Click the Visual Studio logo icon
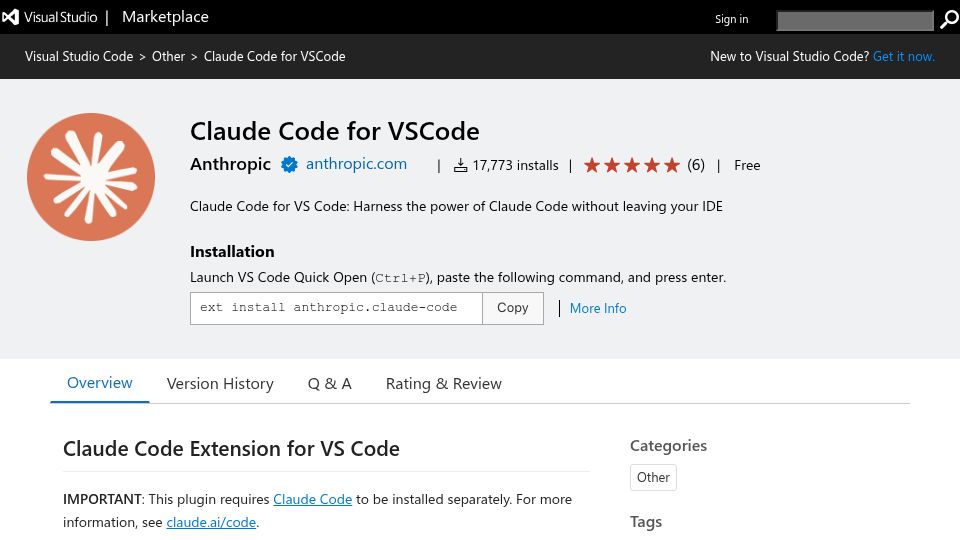The image size is (960, 540). 10,17
